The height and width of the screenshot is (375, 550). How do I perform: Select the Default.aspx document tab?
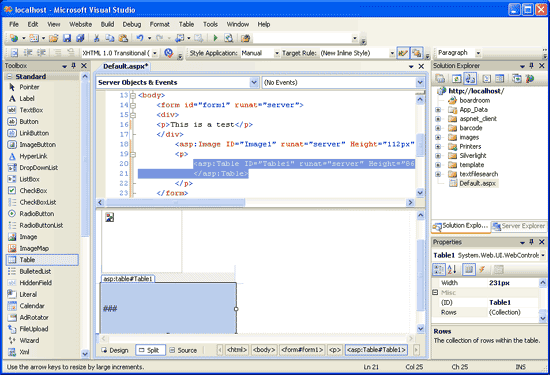[126, 66]
